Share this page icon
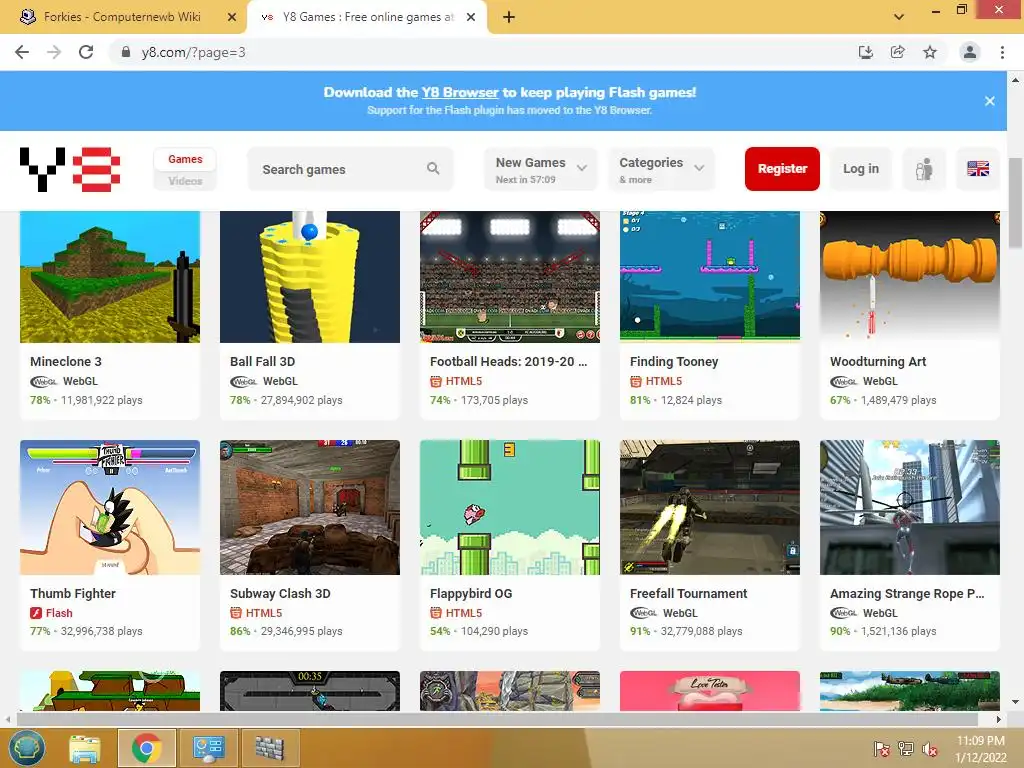 (898, 52)
